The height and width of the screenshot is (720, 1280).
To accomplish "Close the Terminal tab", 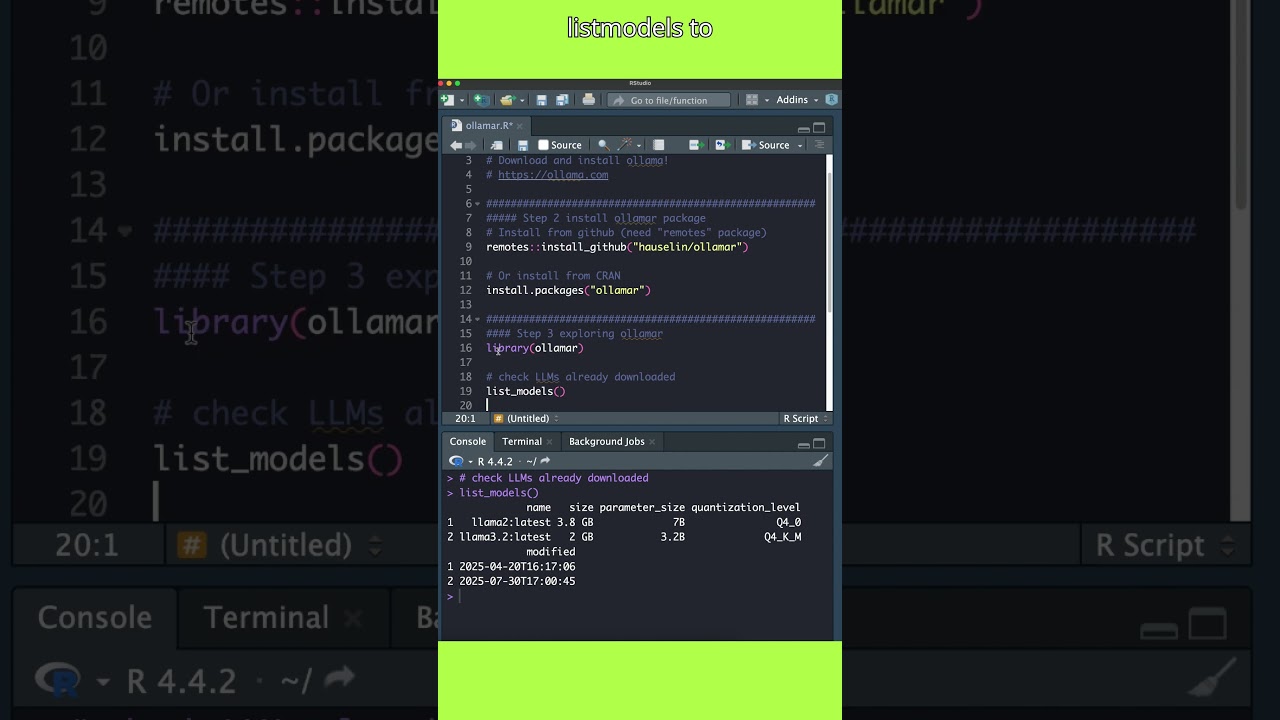I will click(x=549, y=442).
